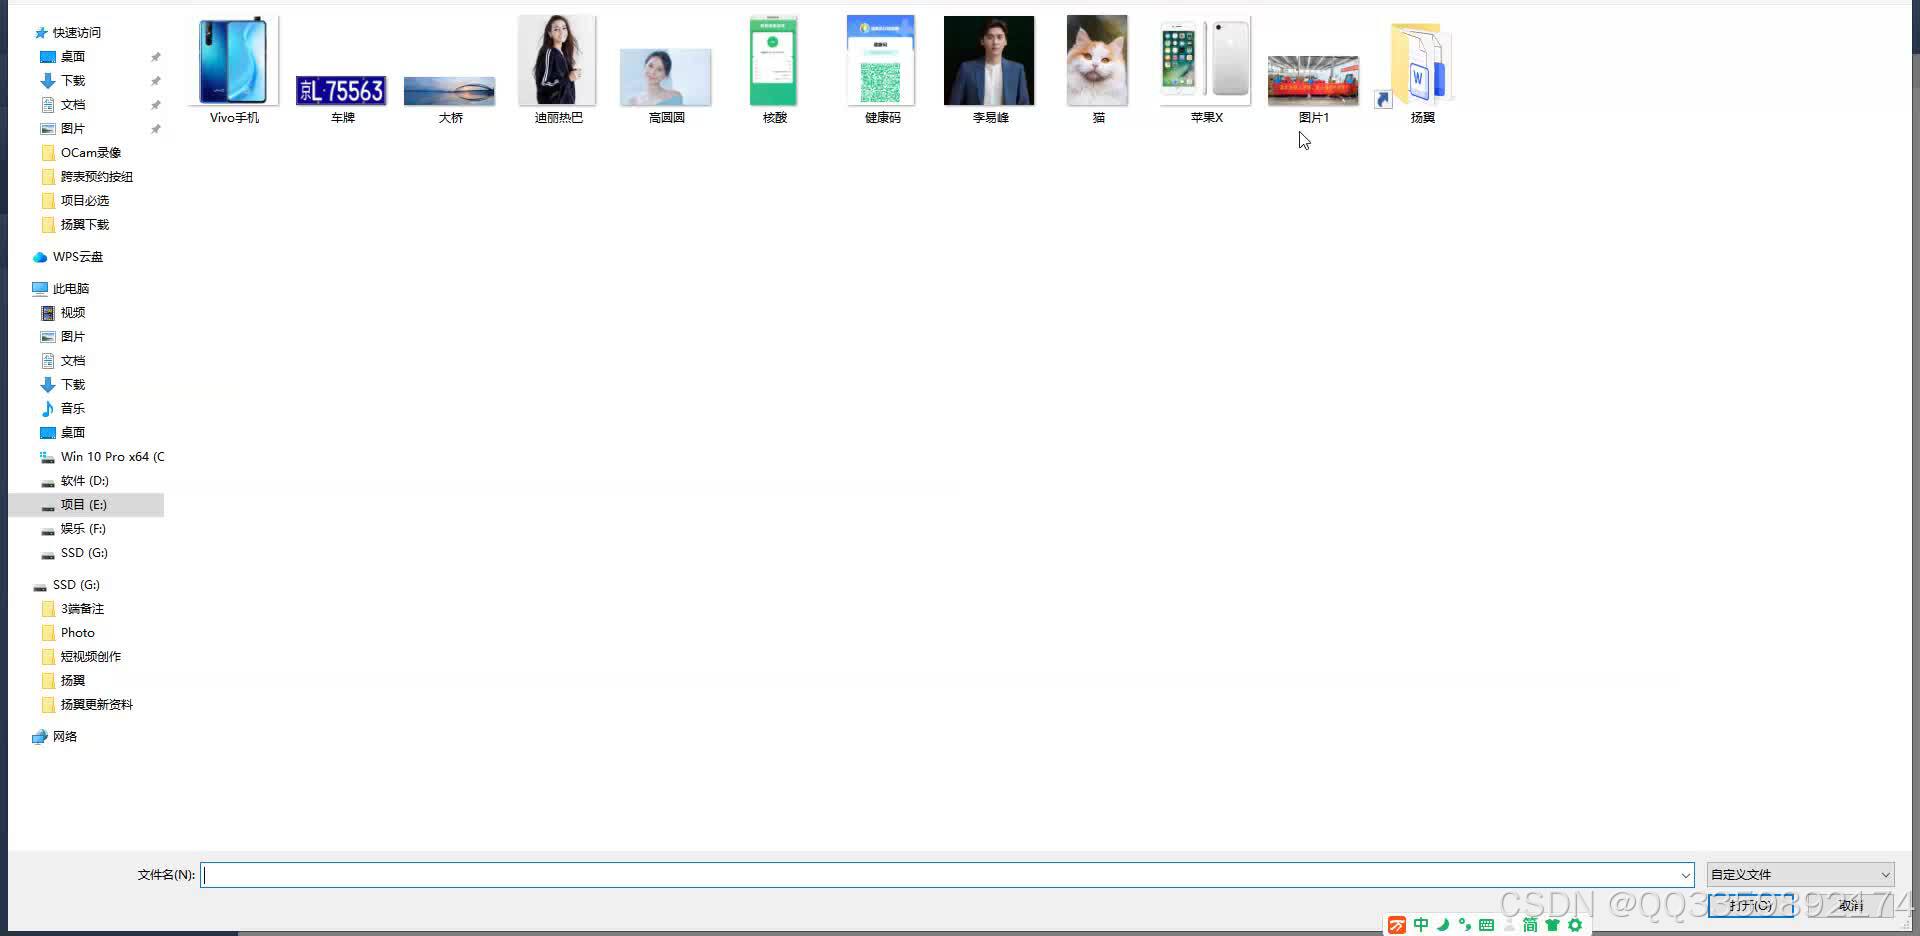Screen dimensions: 1920x936
Task: Go to 下载 under quick access
Action: (72, 80)
